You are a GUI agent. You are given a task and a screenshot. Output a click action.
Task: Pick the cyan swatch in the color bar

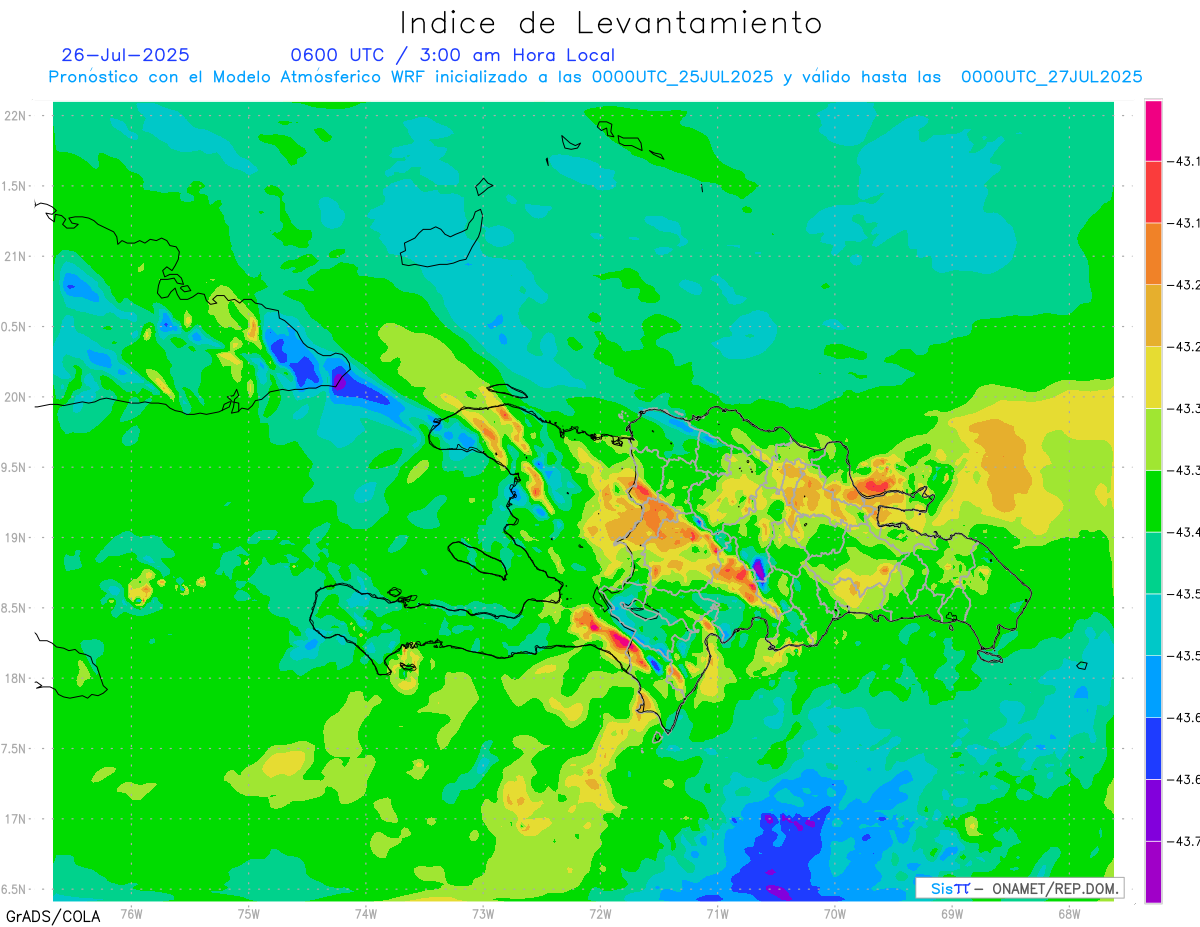(x=1153, y=624)
